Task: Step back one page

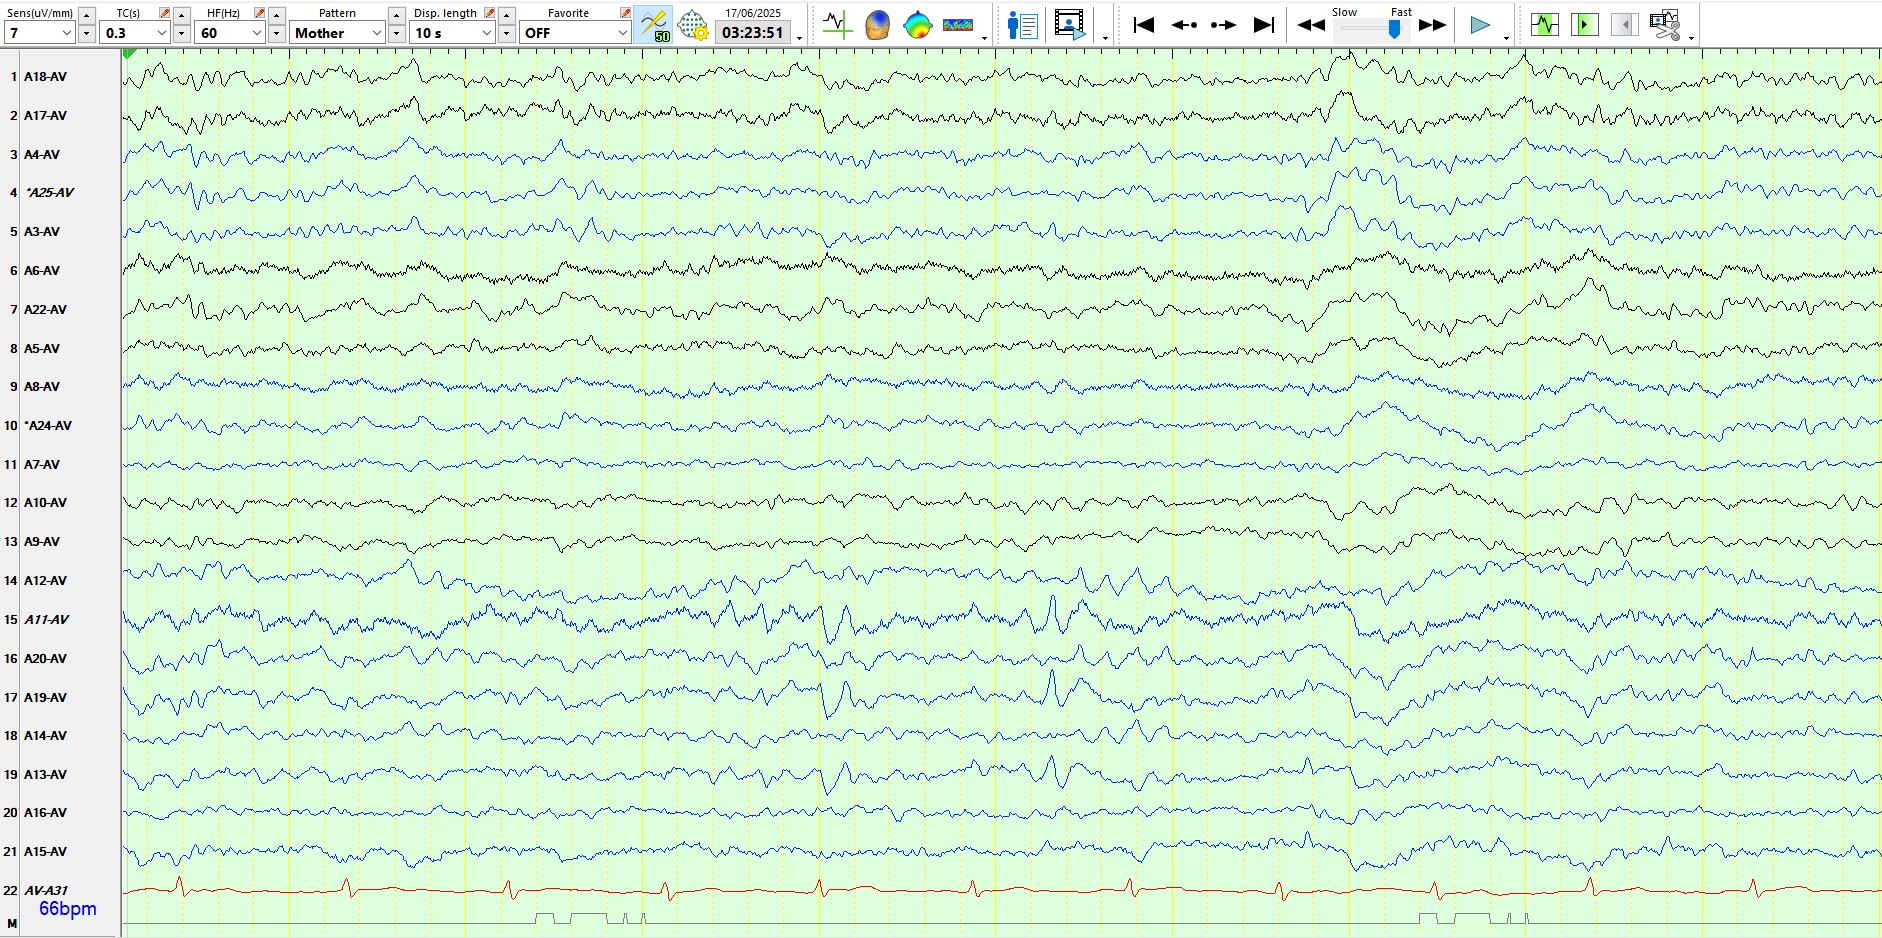Action: 1184,25
